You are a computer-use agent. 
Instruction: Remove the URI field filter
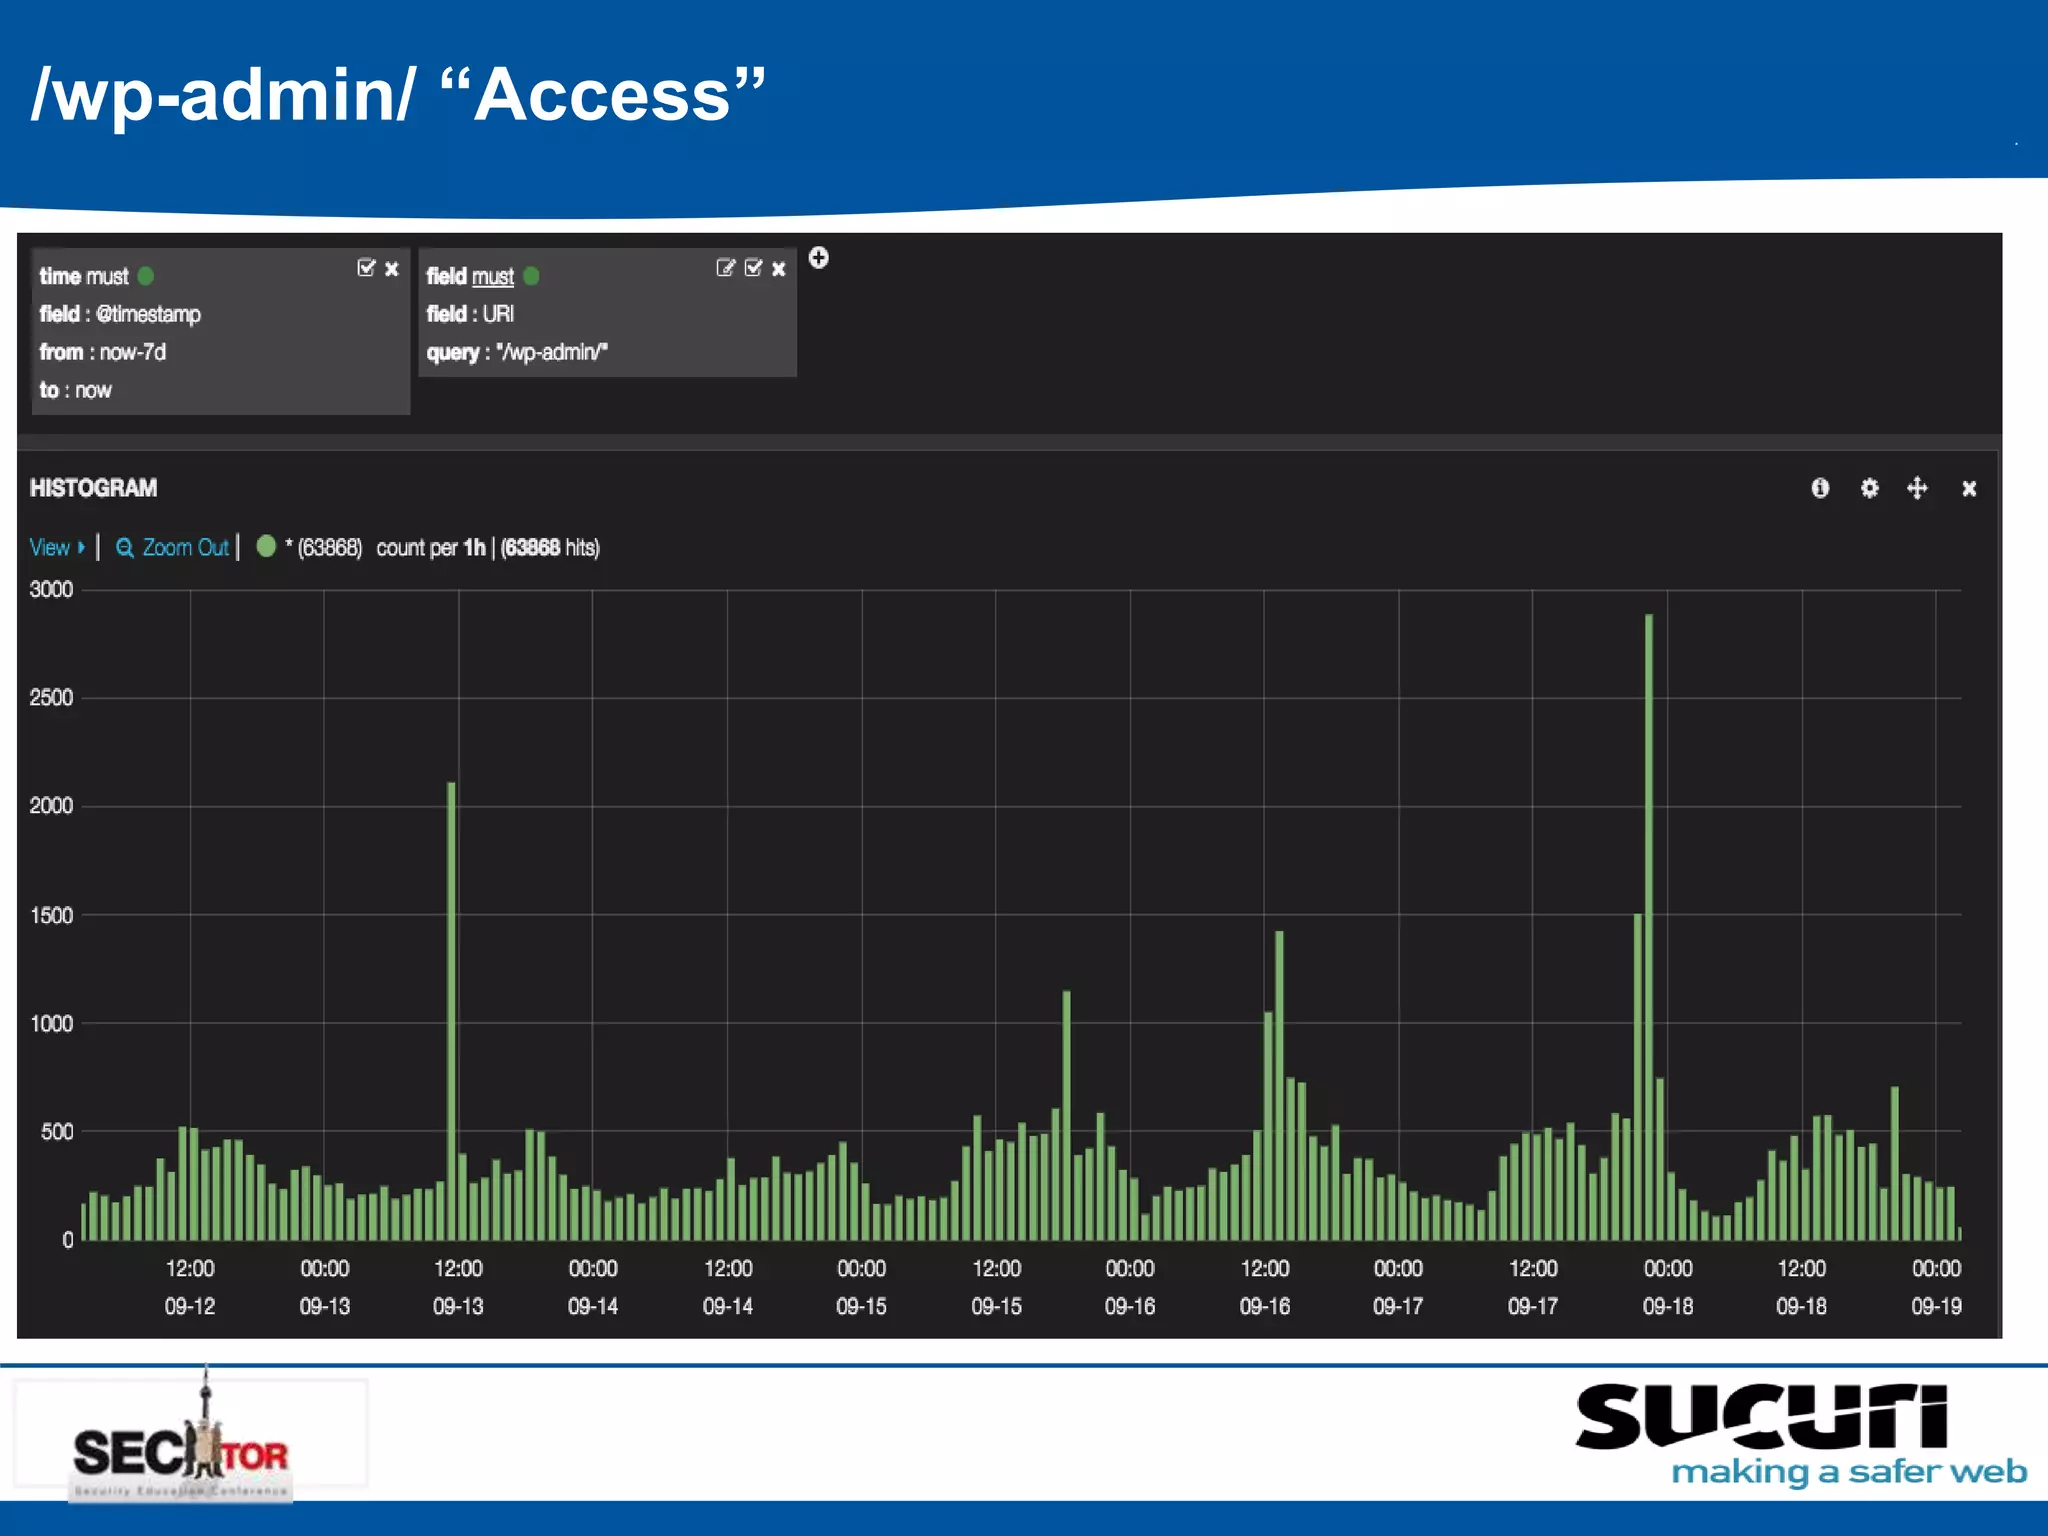click(778, 268)
